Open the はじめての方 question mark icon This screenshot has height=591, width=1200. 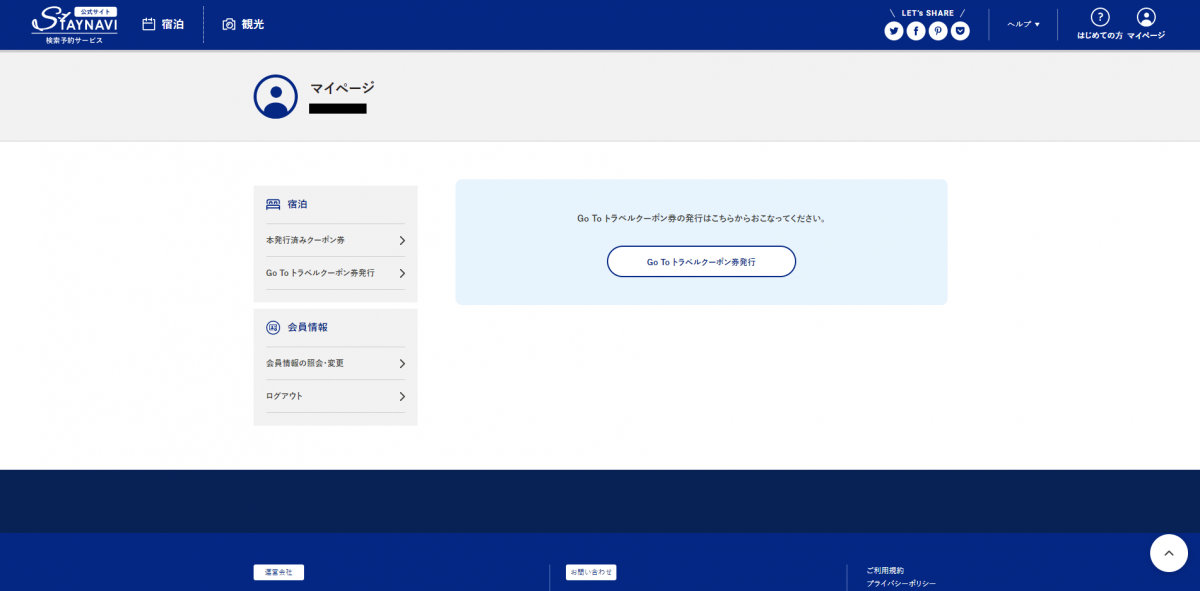pyautogui.click(x=1099, y=18)
